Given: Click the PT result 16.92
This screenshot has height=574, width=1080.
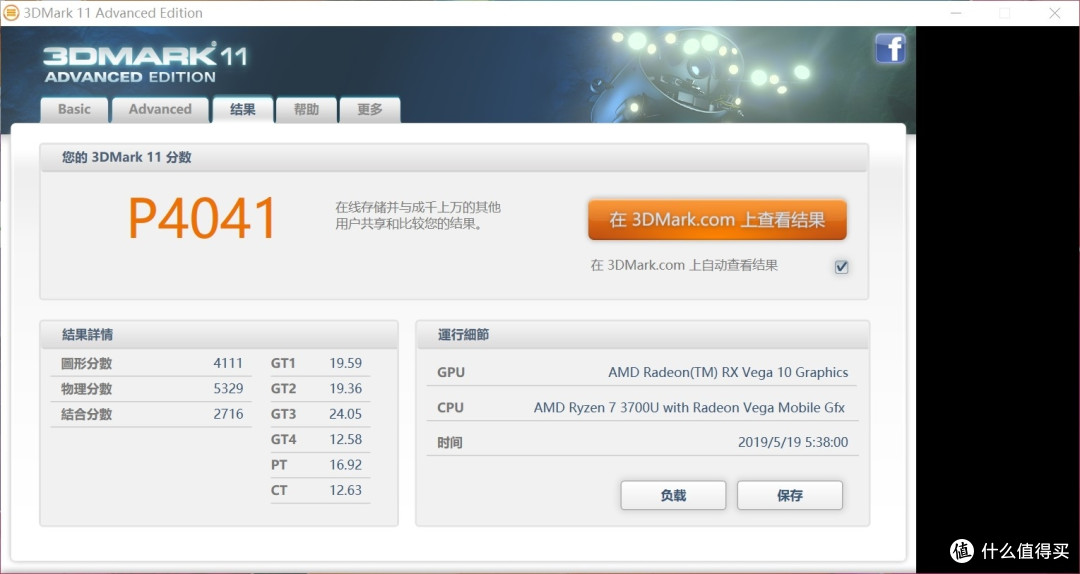Looking at the screenshot, I should click(x=345, y=465).
